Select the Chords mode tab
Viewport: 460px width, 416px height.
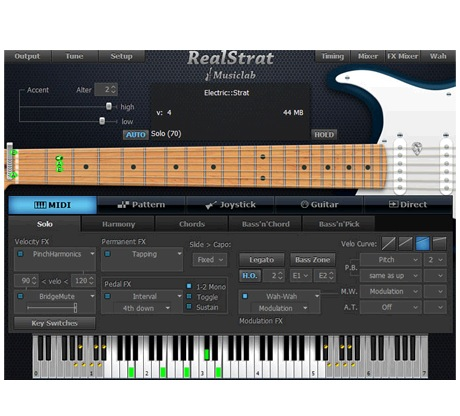pos(192,224)
